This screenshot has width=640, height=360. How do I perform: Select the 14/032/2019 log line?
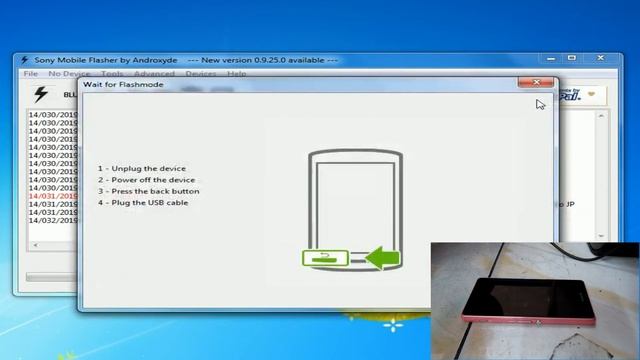tap(53, 220)
